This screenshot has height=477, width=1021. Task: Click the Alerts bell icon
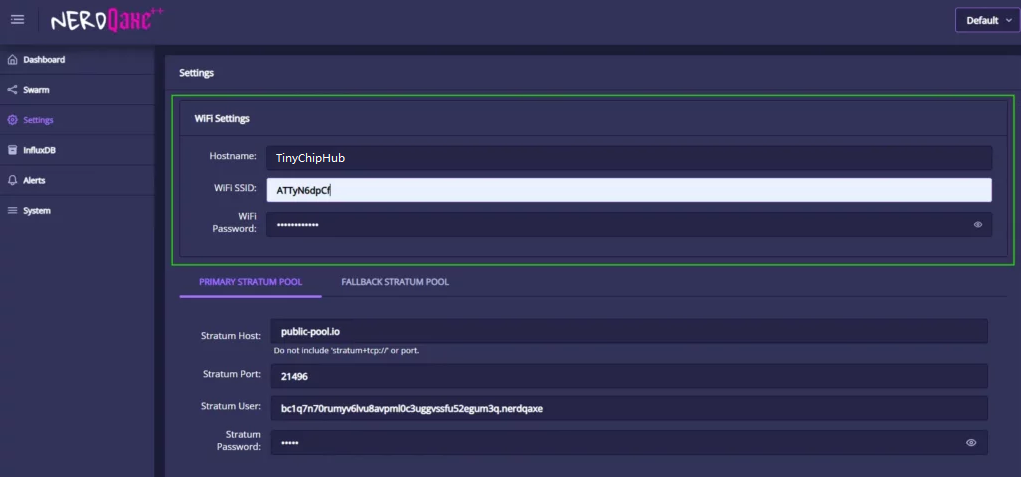click(12, 180)
